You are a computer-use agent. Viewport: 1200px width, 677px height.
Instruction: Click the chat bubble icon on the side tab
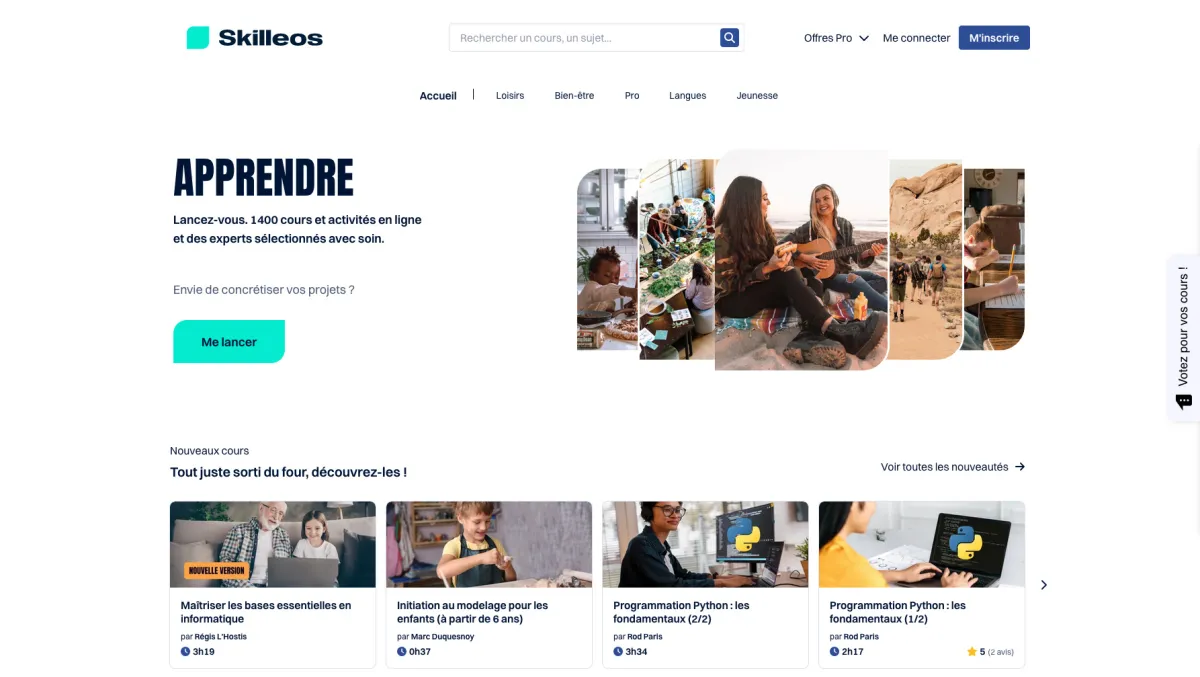[x=1184, y=402]
